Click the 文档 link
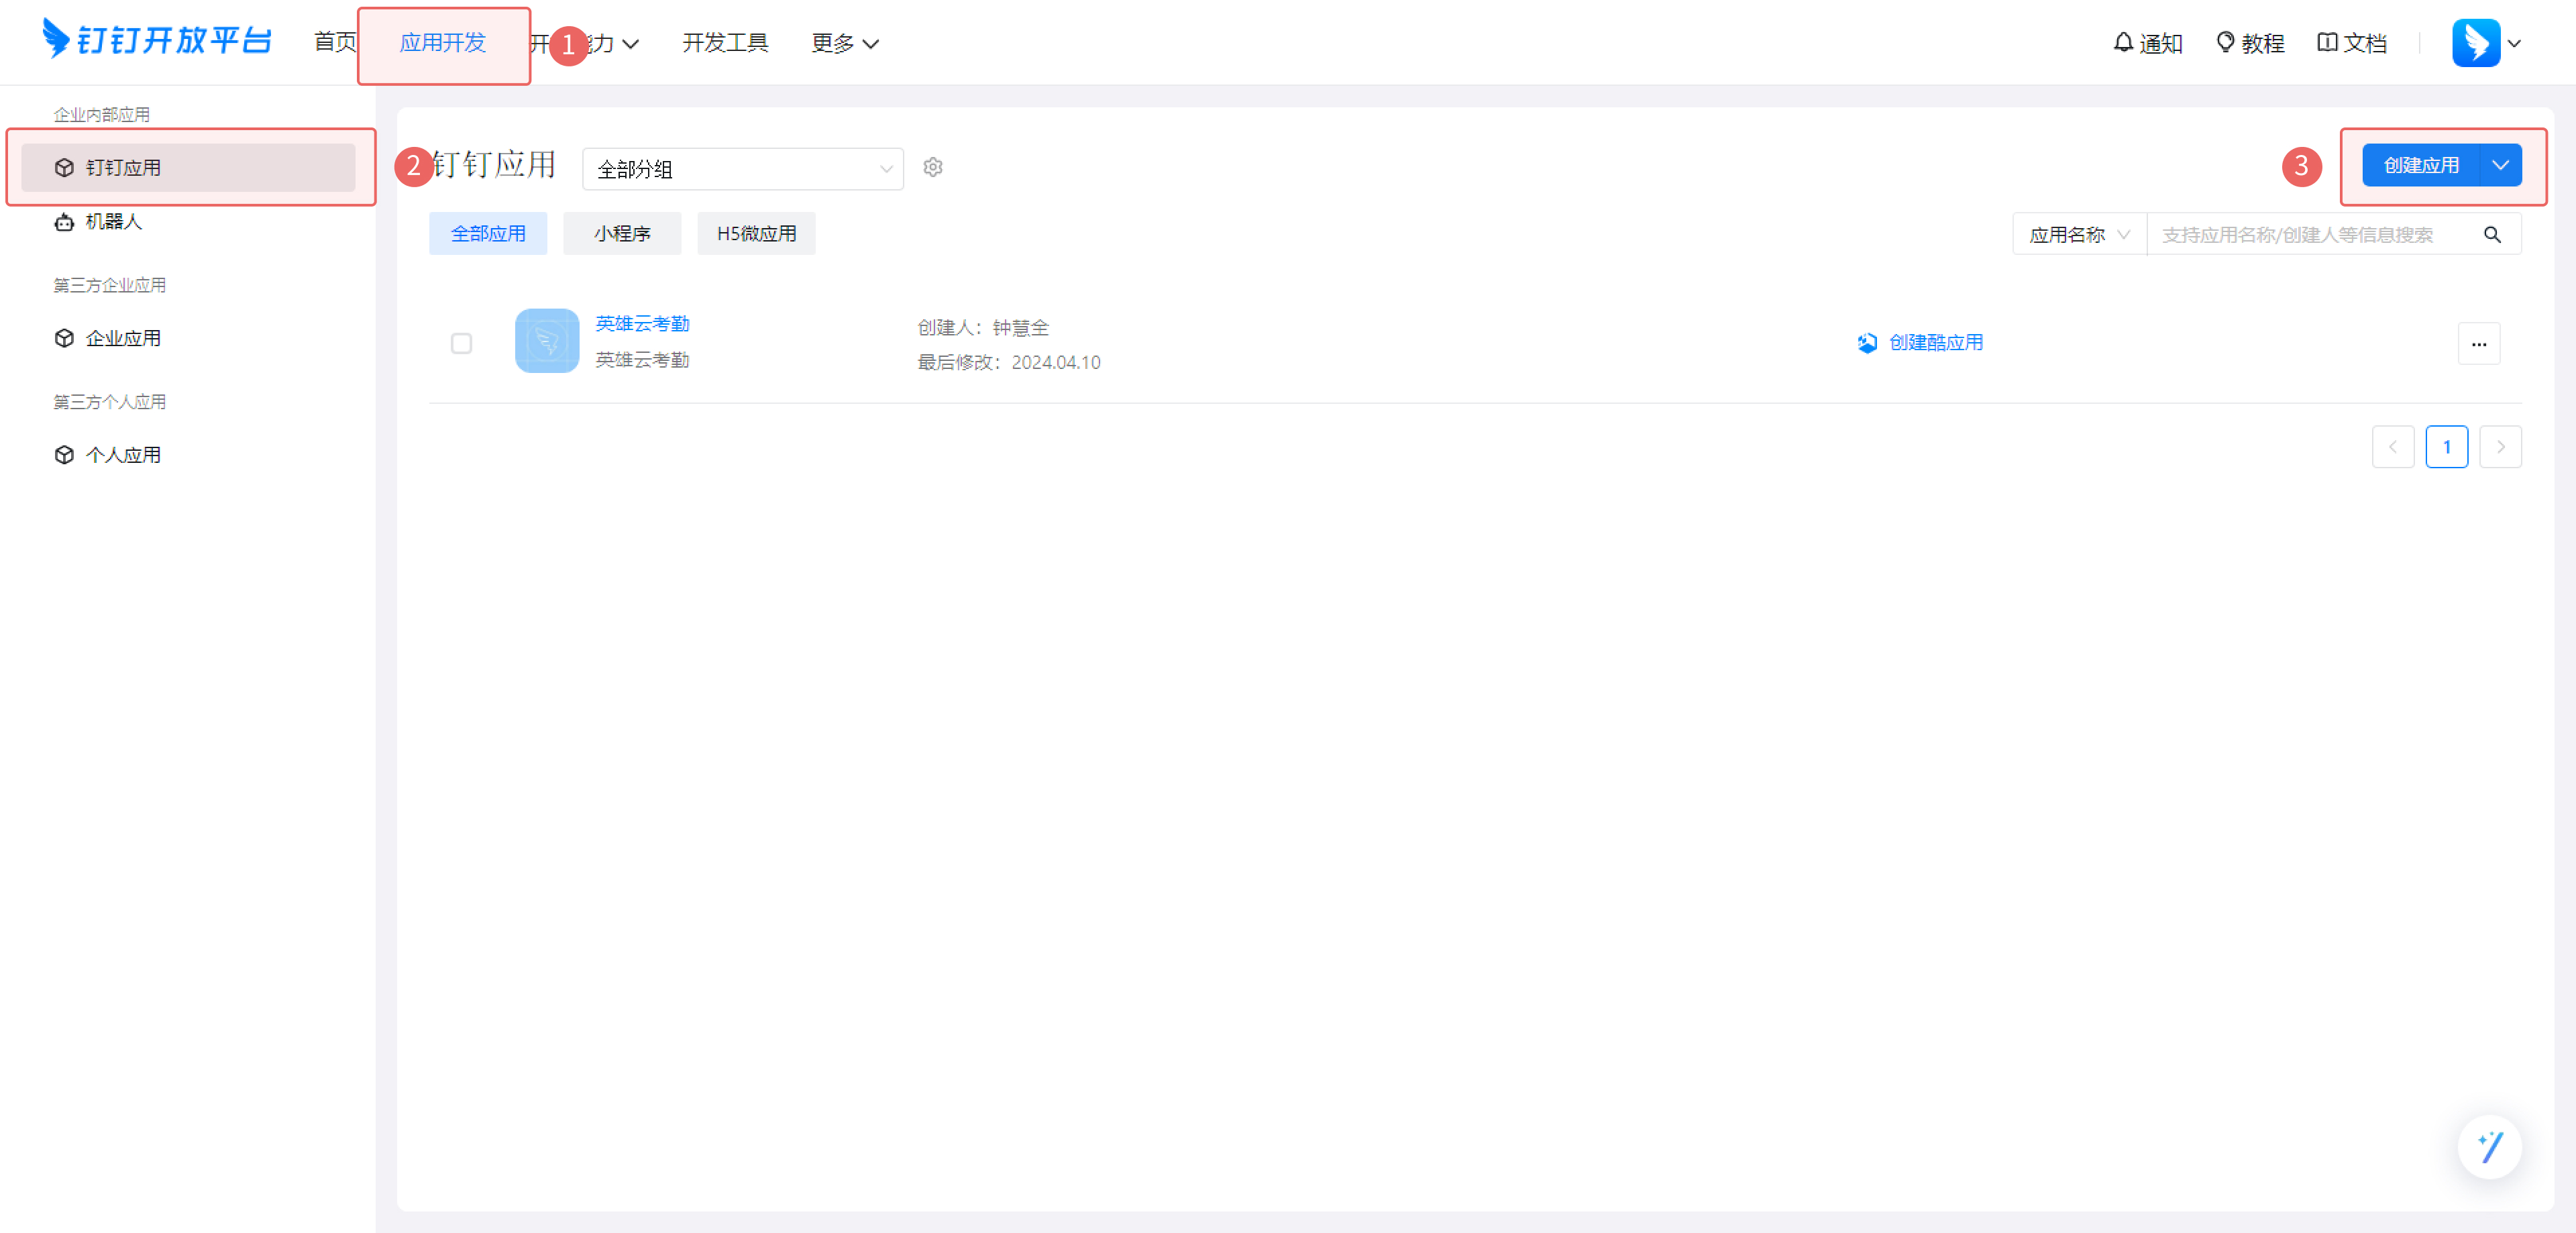2576x1233 pixels. coord(2366,43)
